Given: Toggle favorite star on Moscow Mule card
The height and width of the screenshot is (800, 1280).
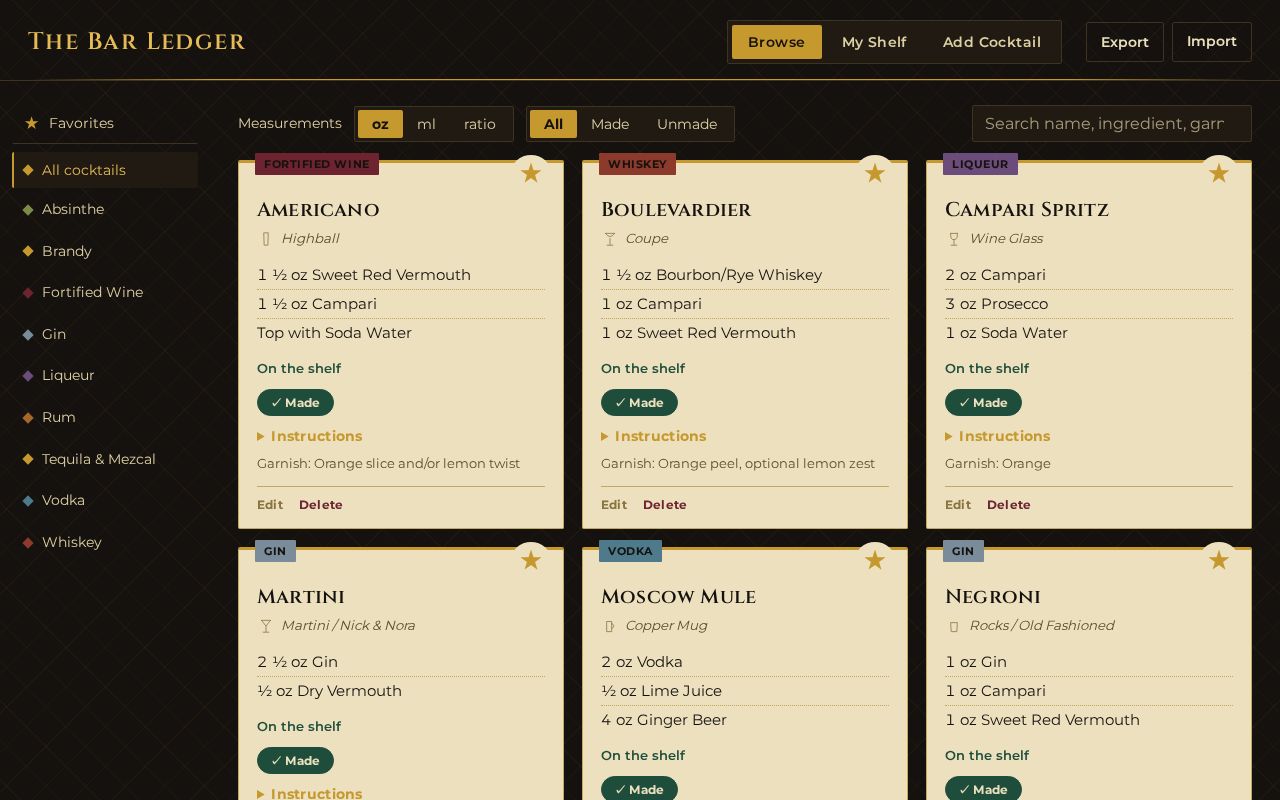Looking at the screenshot, I should (875, 560).
